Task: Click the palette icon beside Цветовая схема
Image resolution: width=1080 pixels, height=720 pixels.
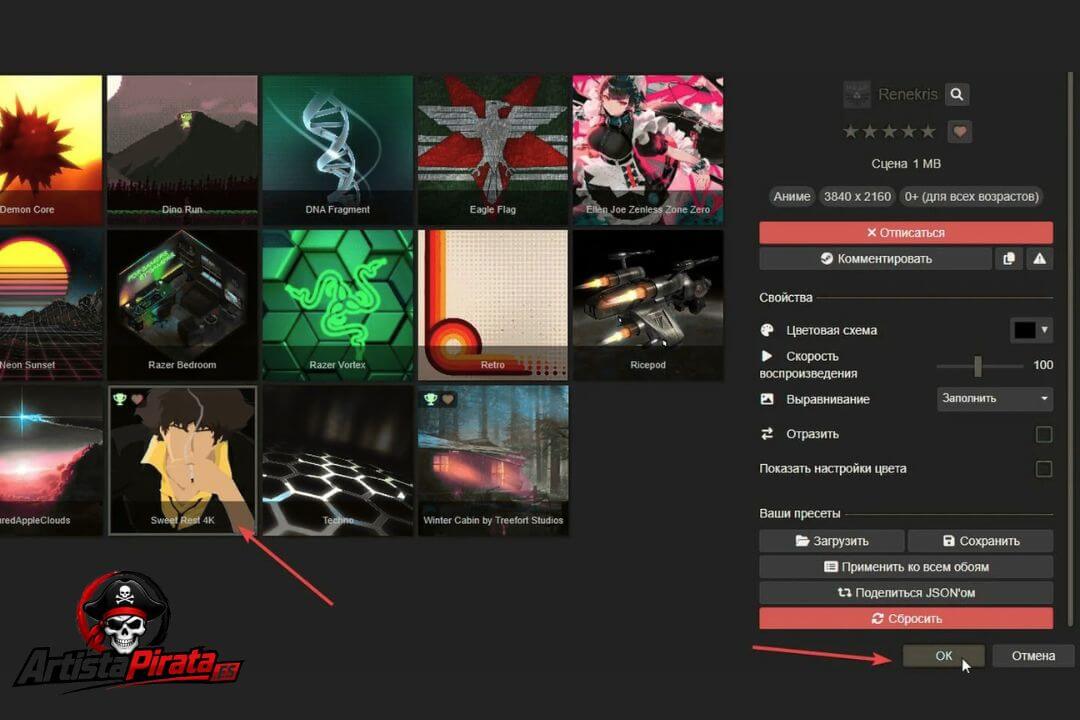Action: (x=767, y=330)
